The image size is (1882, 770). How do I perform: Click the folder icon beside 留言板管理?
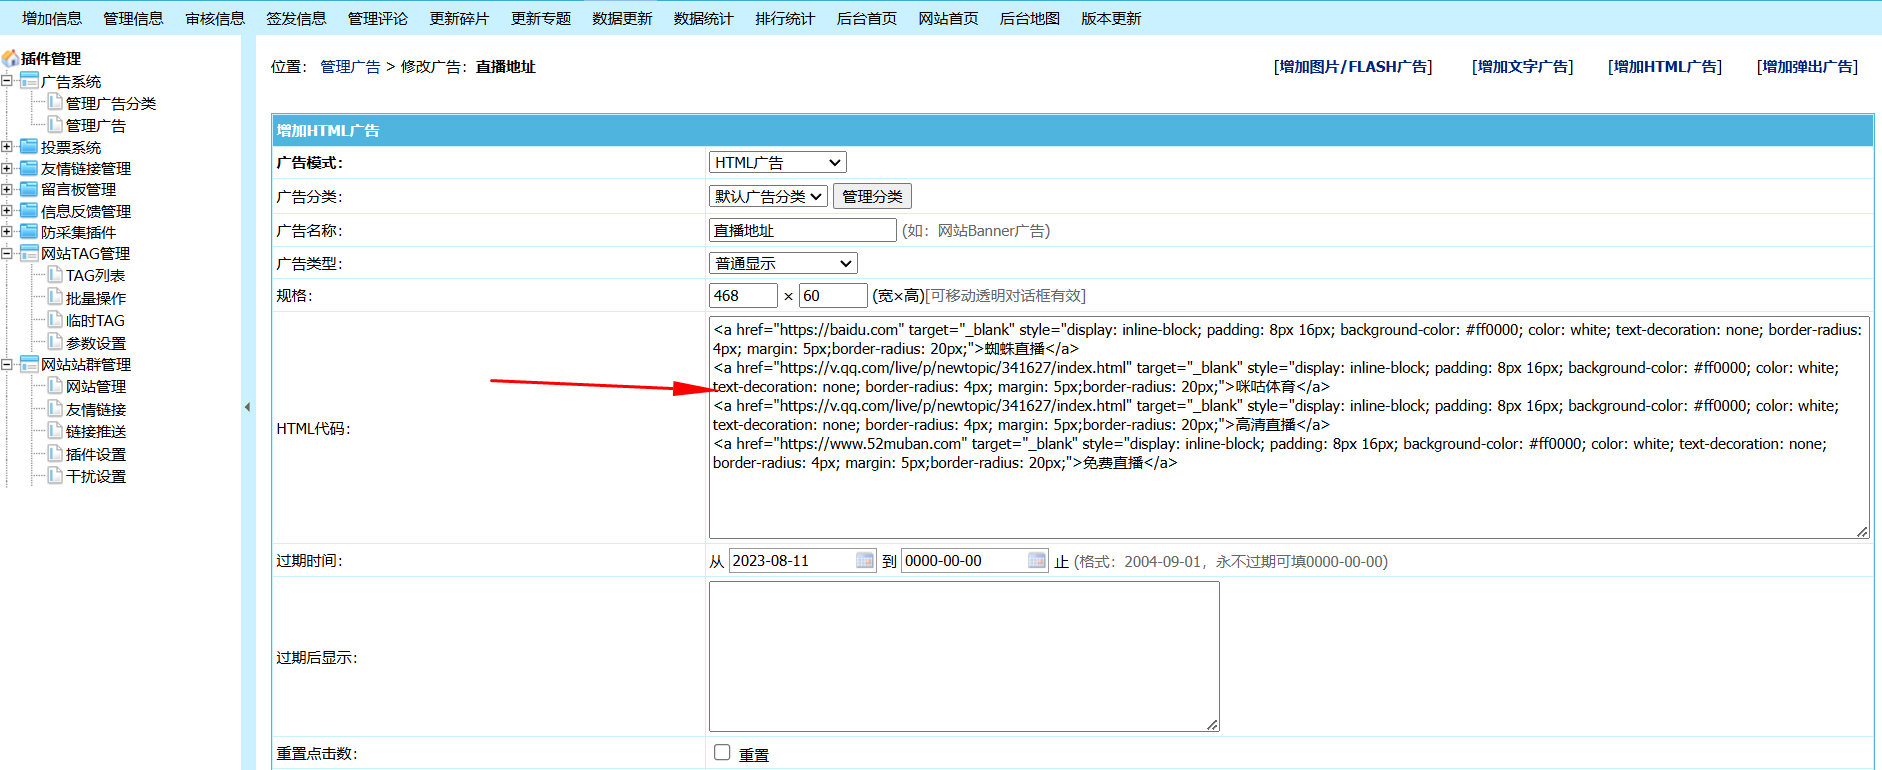point(29,189)
